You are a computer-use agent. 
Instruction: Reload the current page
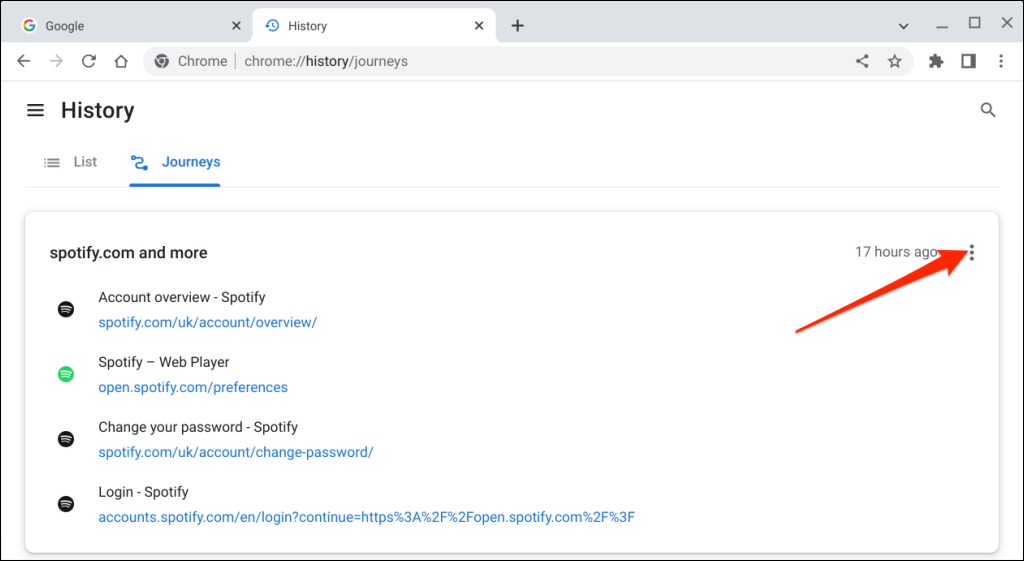[89, 61]
